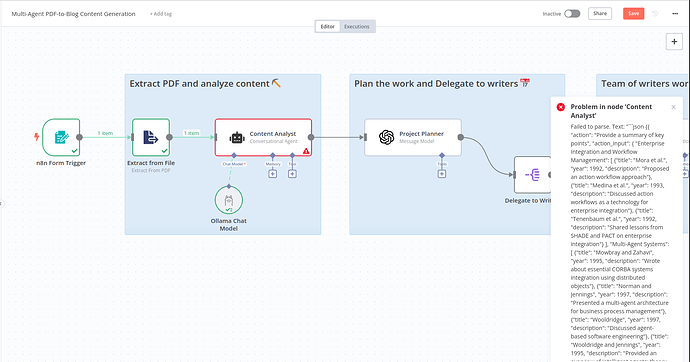
Task: Select the Extract from File node icon
Action: click(151, 137)
